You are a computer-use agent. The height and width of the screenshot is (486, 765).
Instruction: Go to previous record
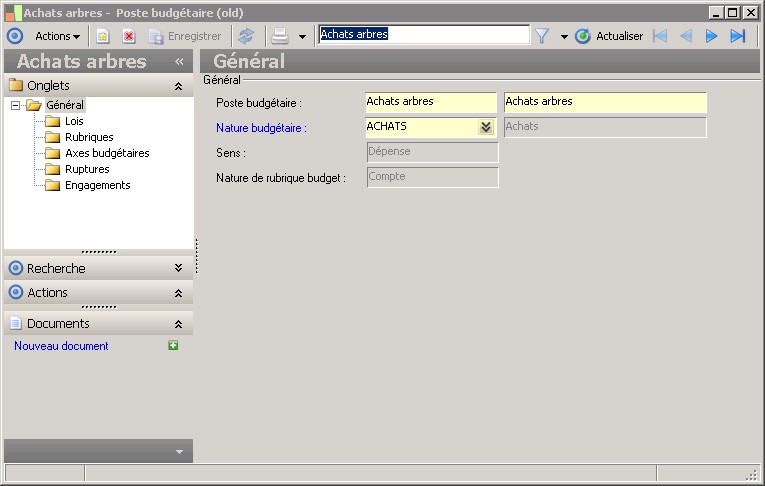coord(686,36)
